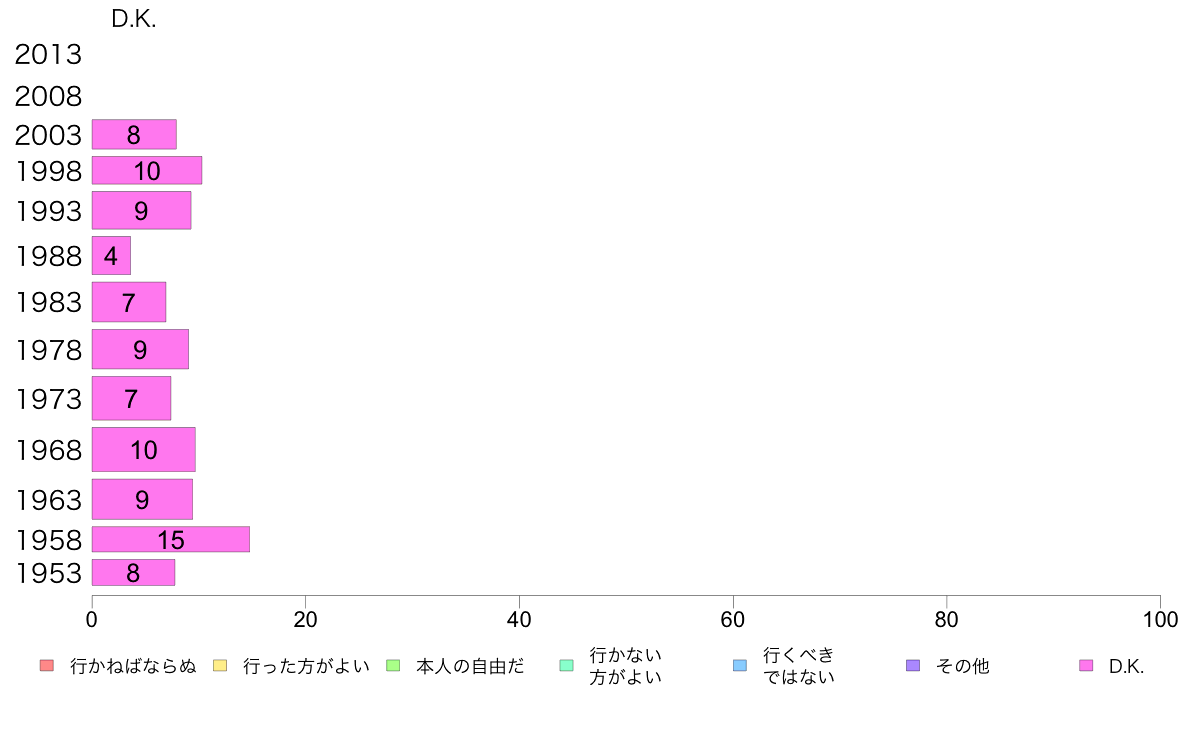Screen dimensions: 1188x736
Task: Select the 1968 bar showing 10
Action: click(144, 449)
